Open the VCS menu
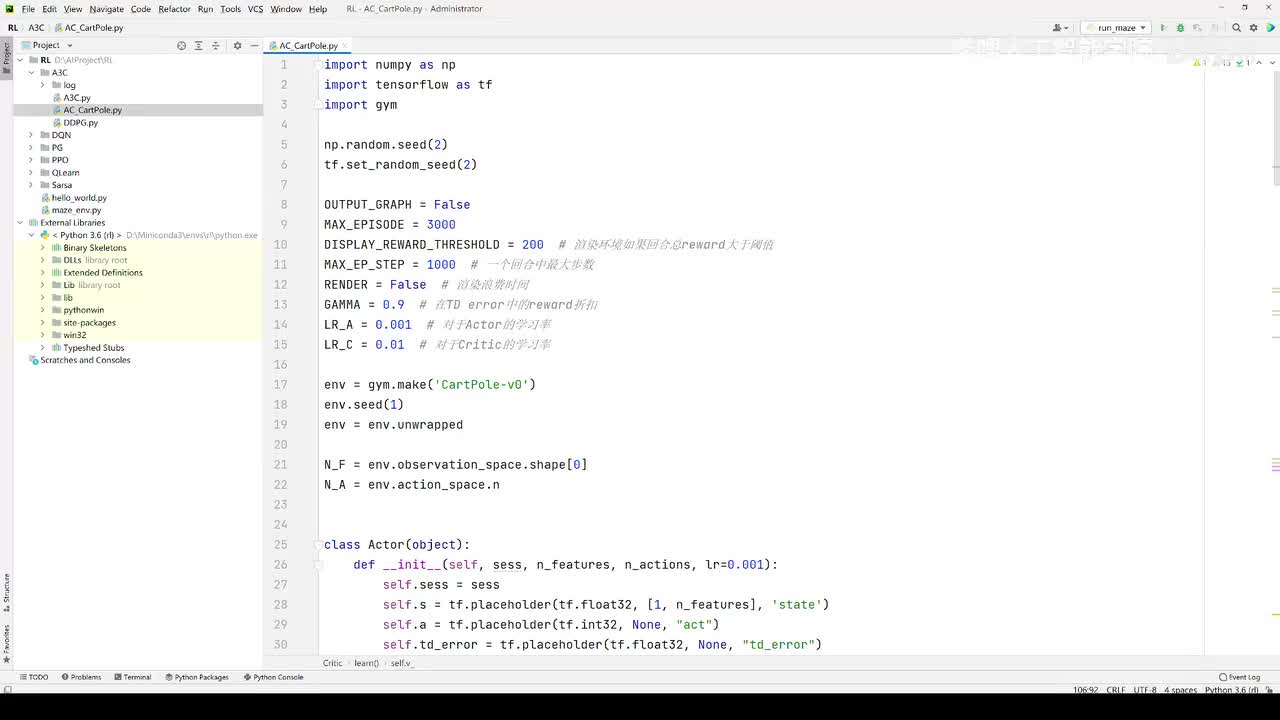This screenshot has height=720, width=1280. click(255, 9)
